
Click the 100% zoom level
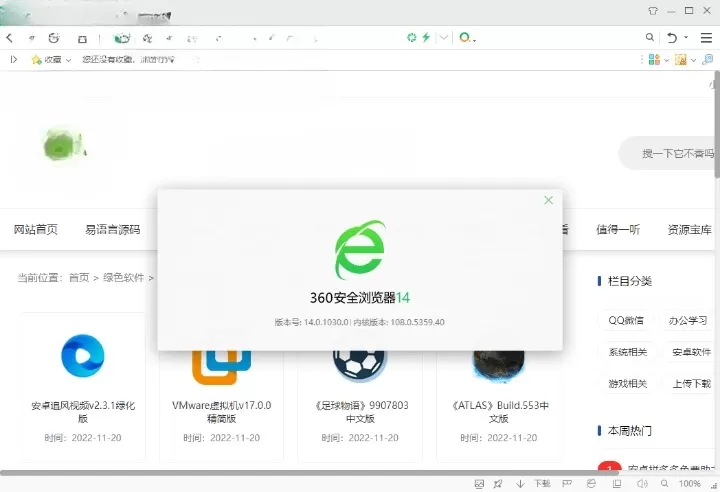(x=689, y=484)
